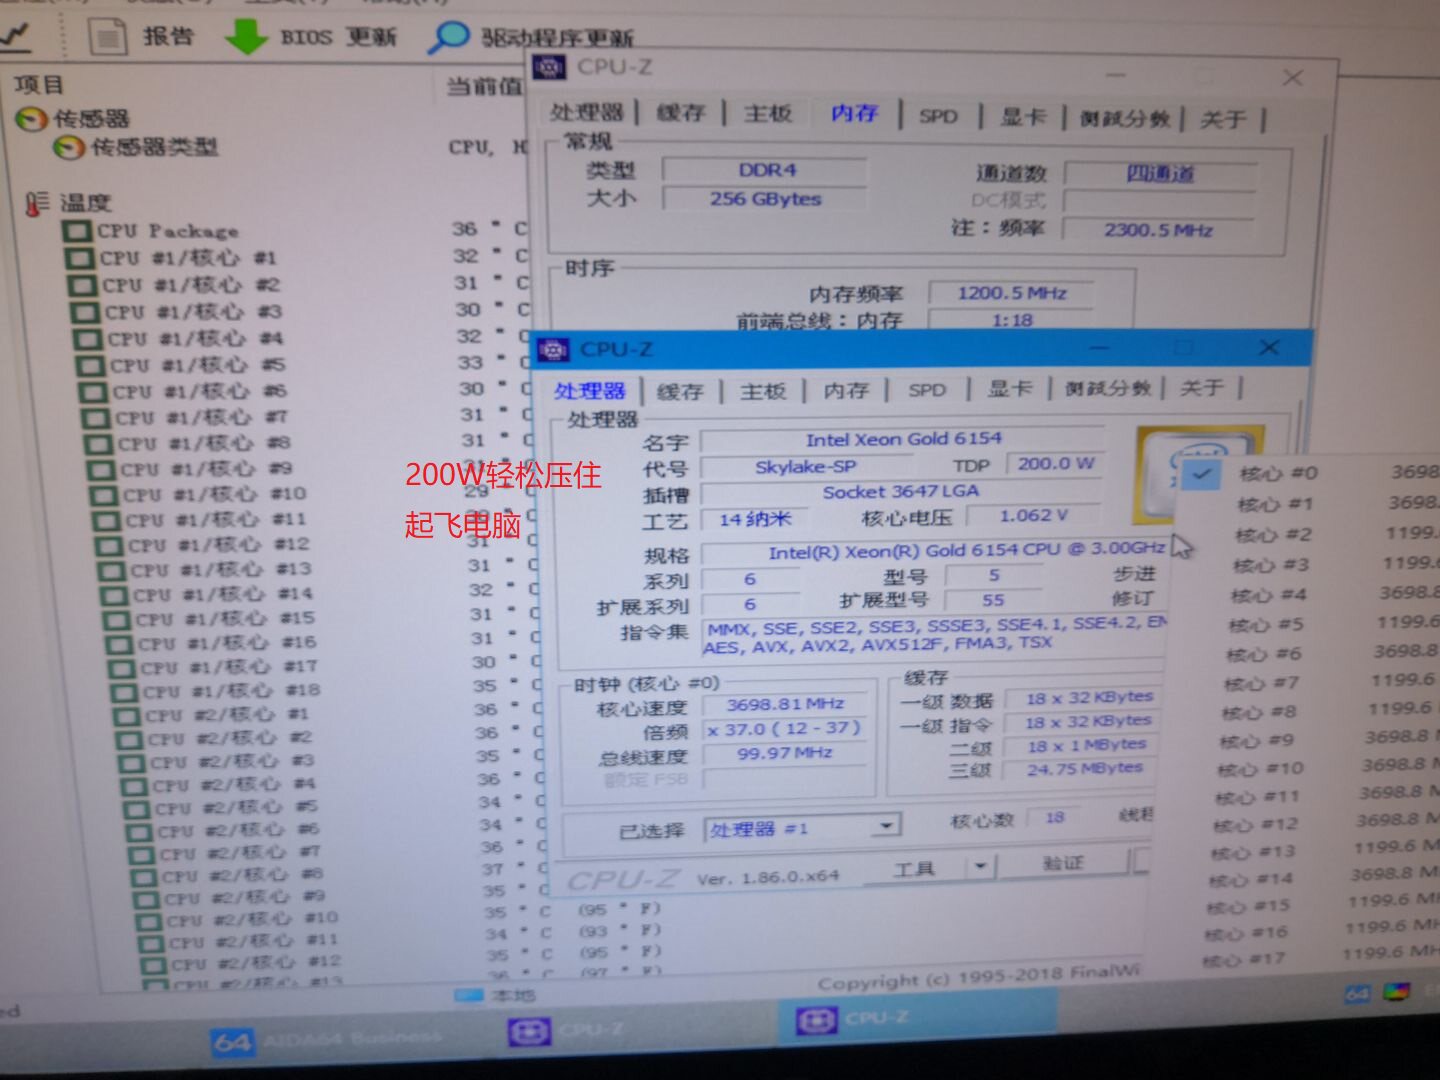
Task: Click the 1200.5 MHz memory frequency value
Action: coord(1011,293)
